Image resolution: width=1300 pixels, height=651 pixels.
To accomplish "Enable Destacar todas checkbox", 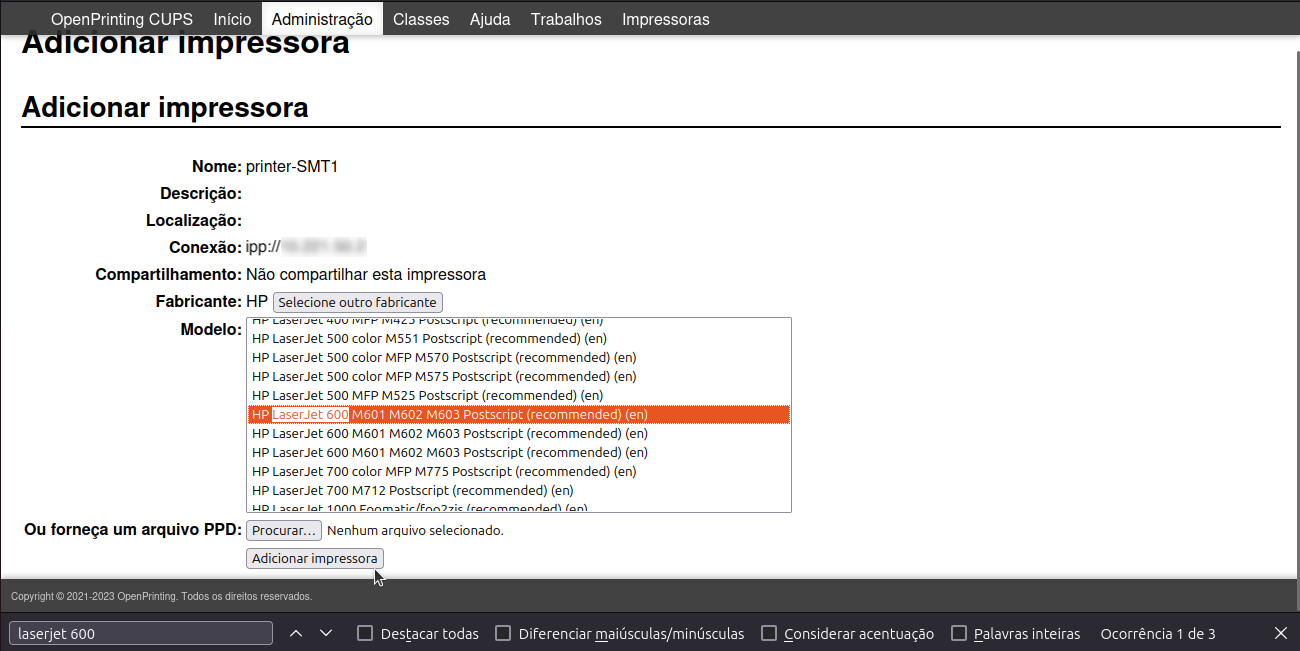I will pyautogui.click(x=365, y=633).
